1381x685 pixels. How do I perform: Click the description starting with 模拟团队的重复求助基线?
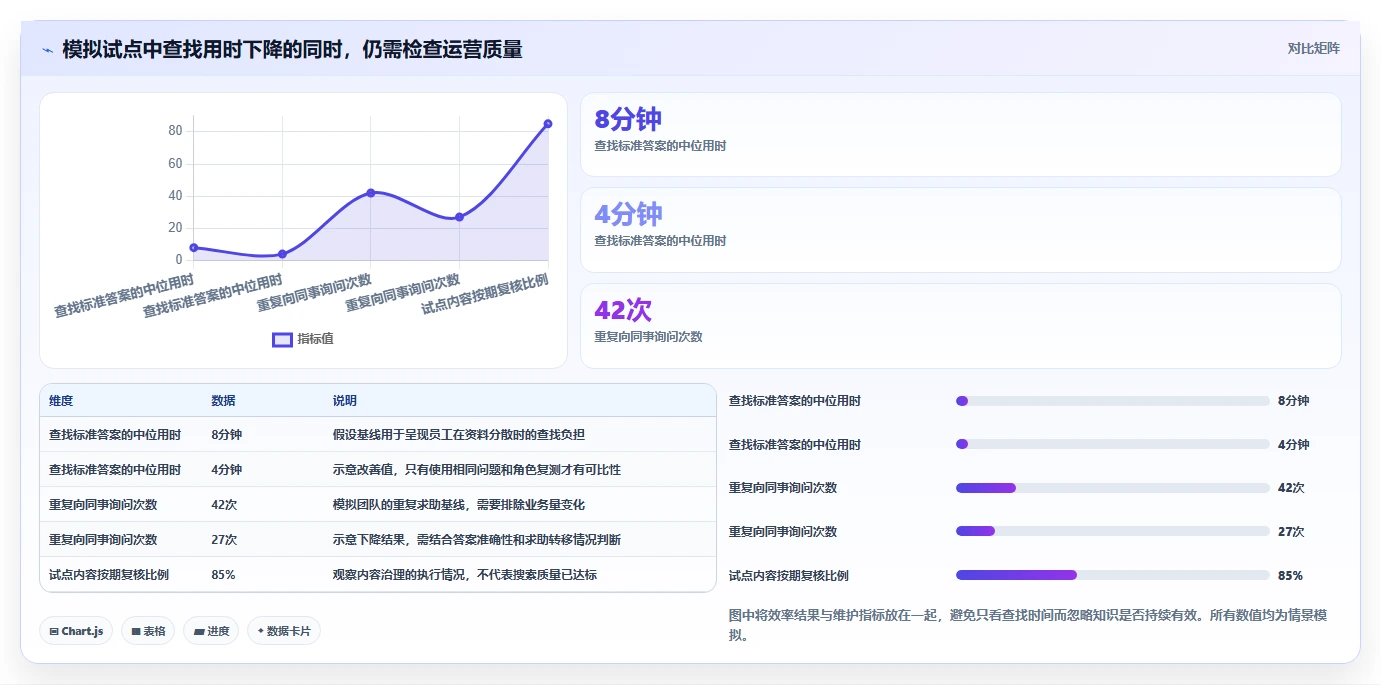coord(459,505)
